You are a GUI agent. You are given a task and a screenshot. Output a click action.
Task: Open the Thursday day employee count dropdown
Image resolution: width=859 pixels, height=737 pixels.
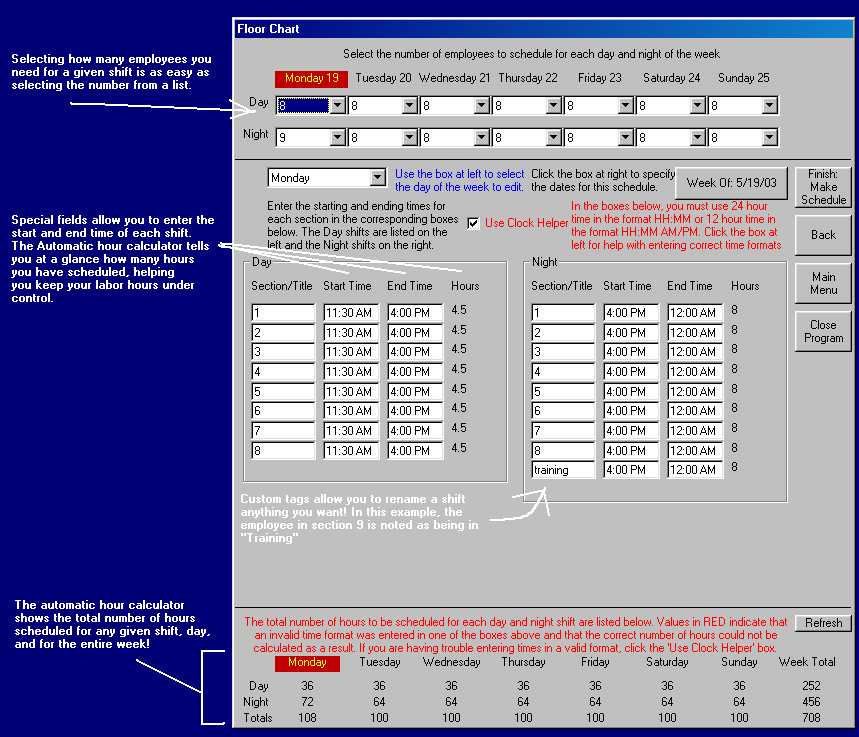tap(553, 105)
